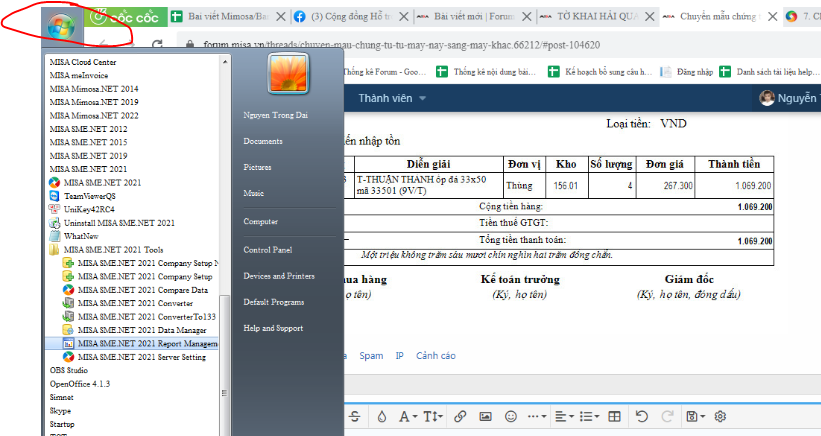
Task: Click the undo arrow in the editor
Action: point(641,417)
